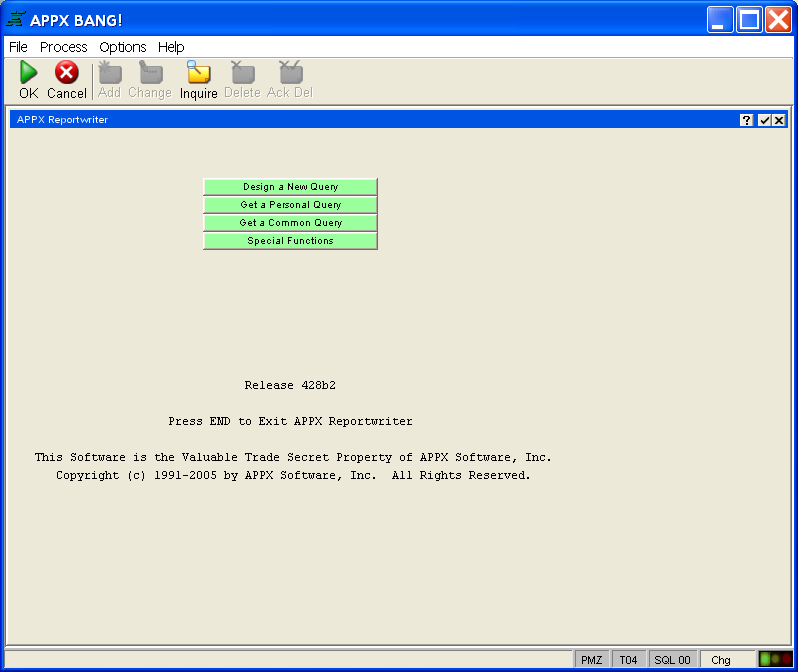Choose Get a Personal Query
Viewport: 798px width, 672px height.
[x=290, y=205]
